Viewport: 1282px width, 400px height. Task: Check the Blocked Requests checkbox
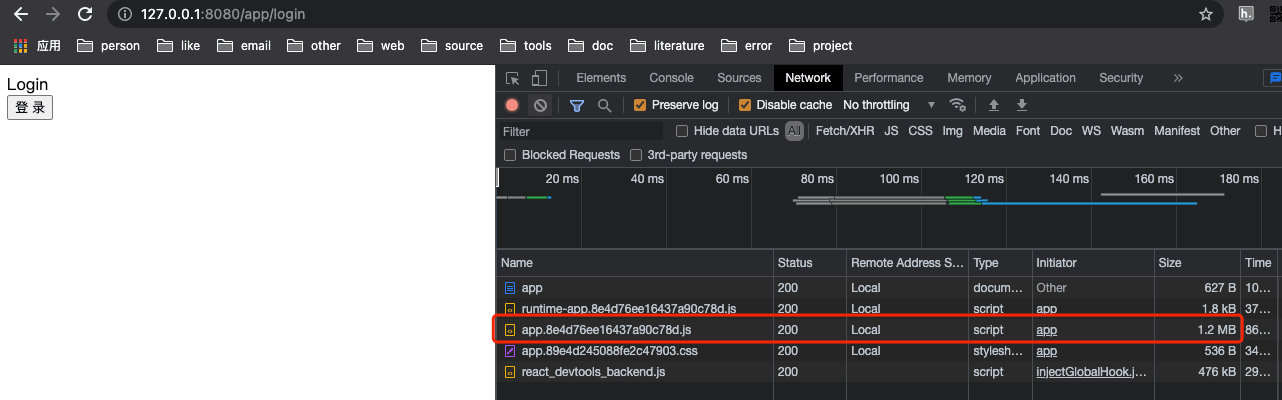tap(510, 155)
